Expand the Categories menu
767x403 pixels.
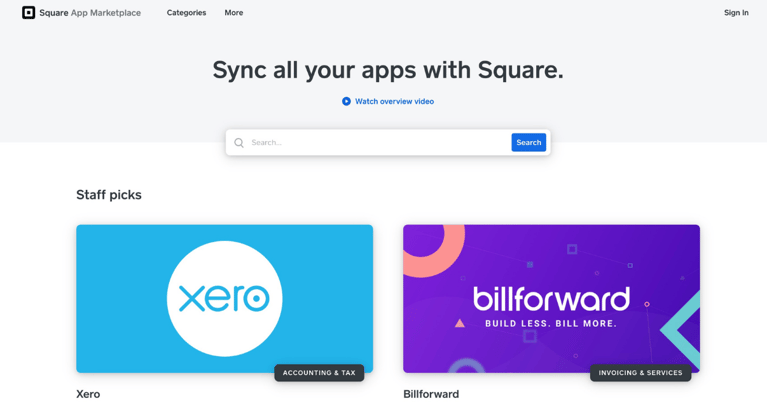(x=186, y=13)
